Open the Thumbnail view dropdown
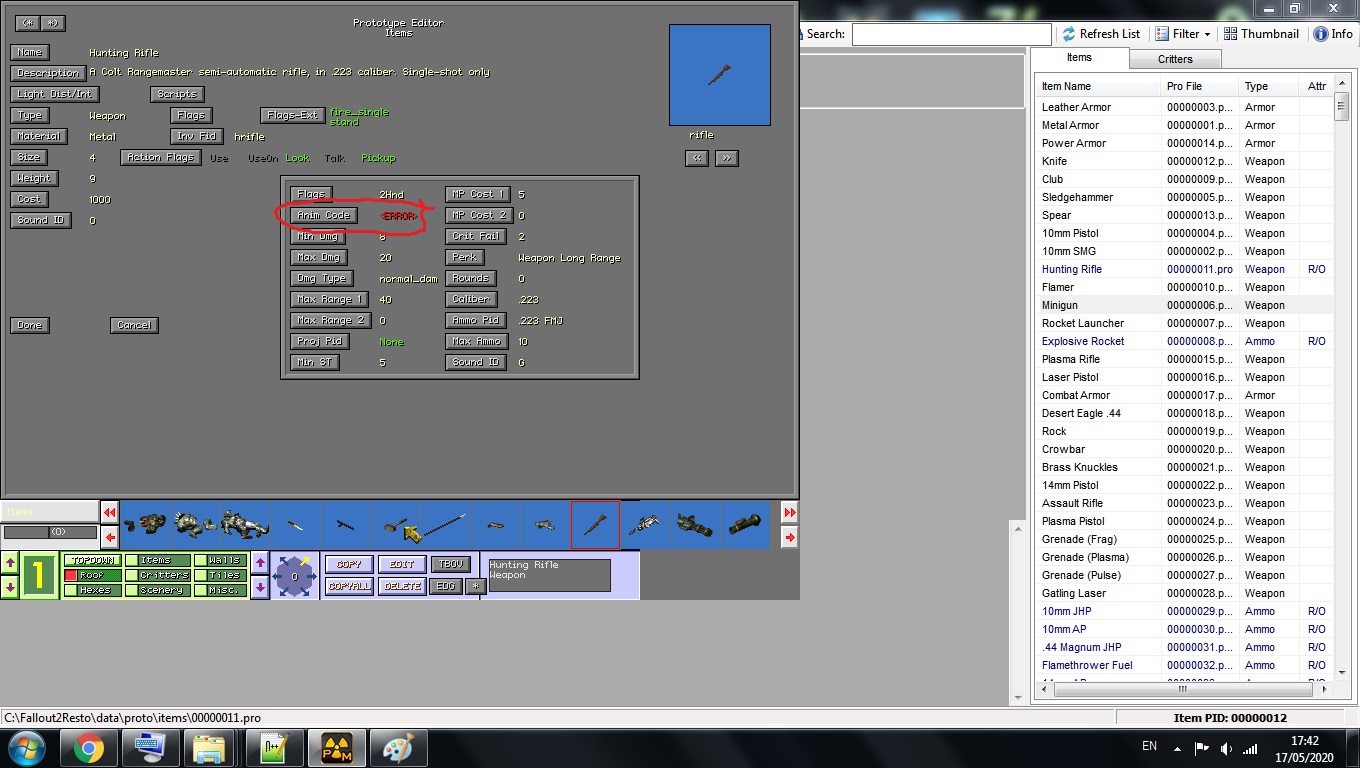Screen dimensions: 1360x768 click(x=1261, y=33)
